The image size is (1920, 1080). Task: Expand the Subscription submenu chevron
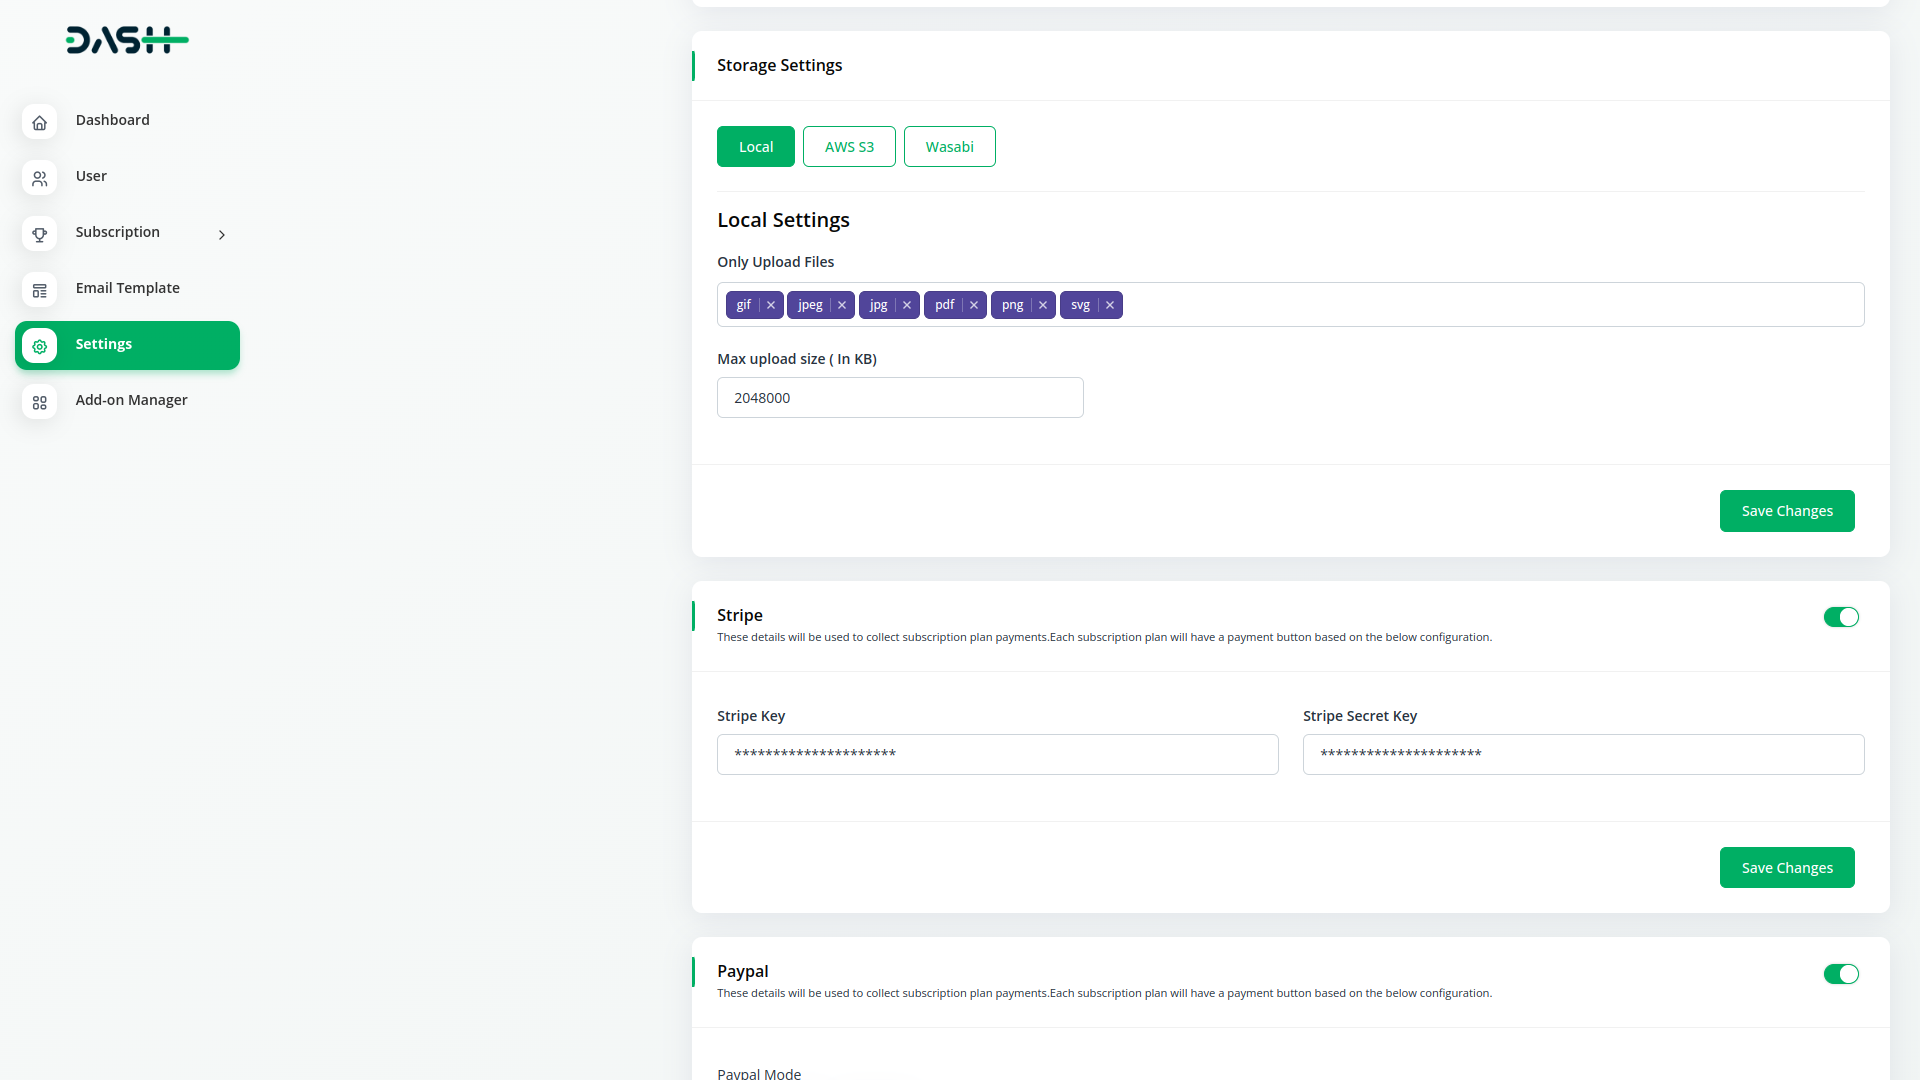pyautogui.click(x=221, y=234)
